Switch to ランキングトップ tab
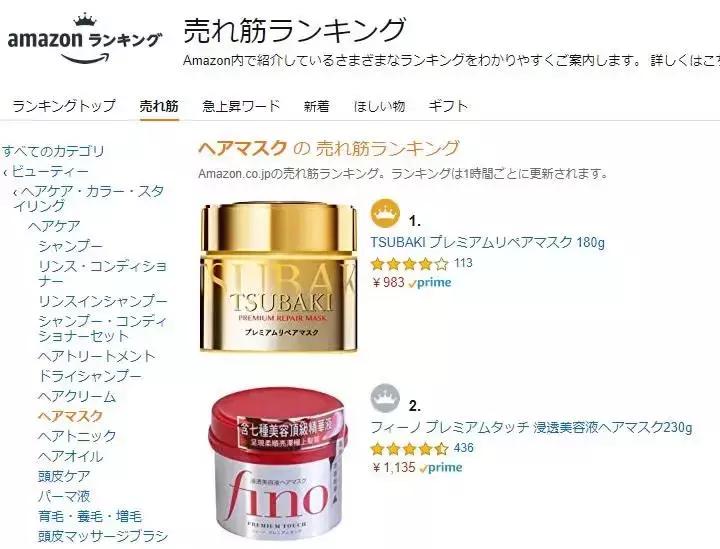The height and width of the screenshot is (549, 720). (x=64, y=106)
